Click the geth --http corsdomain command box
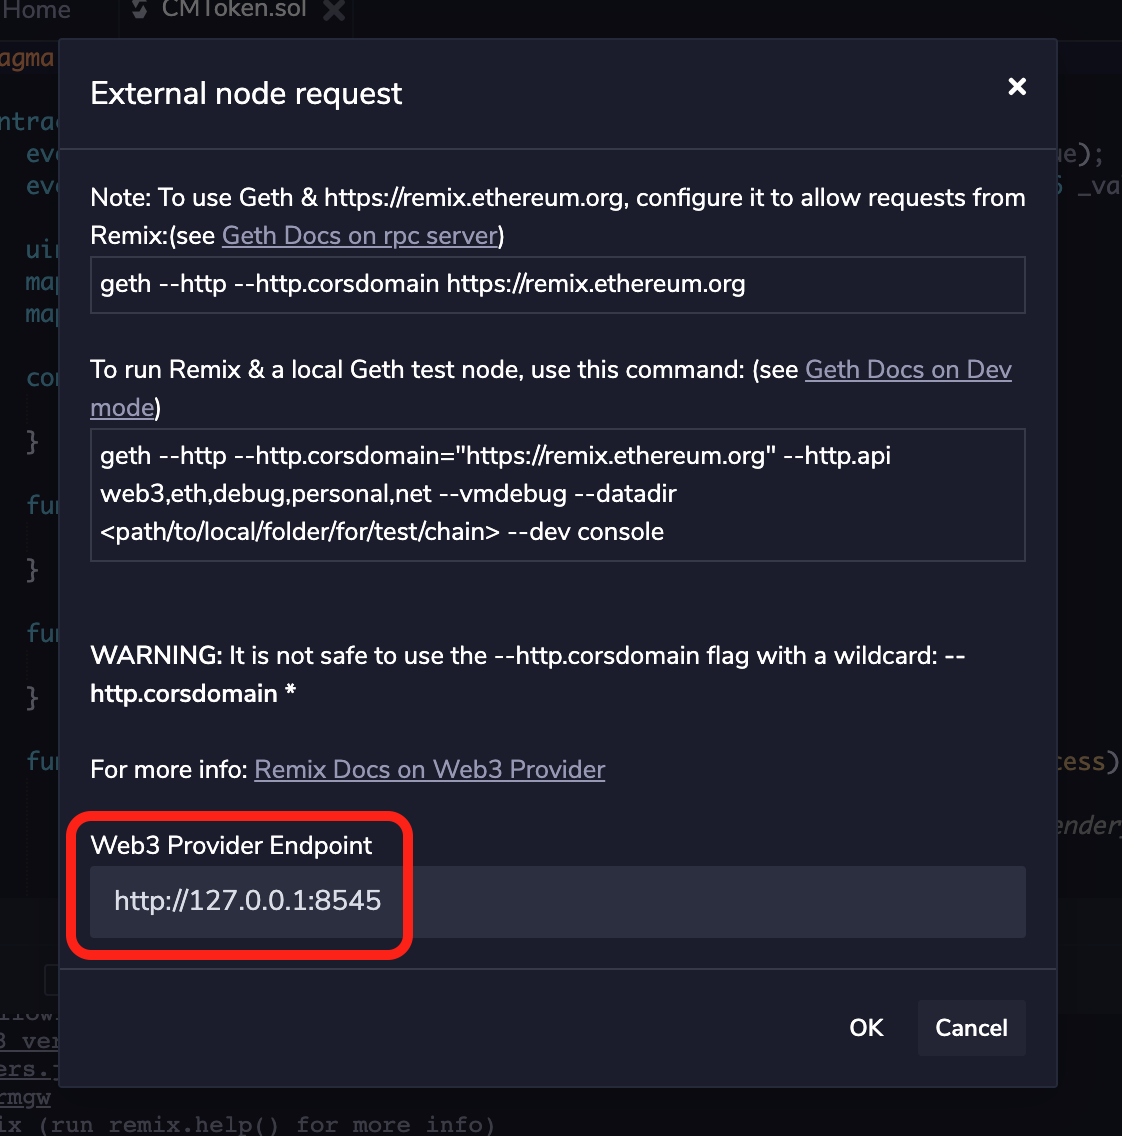The height and width of the screenshot is (1136, 1122). click(558, 285)
